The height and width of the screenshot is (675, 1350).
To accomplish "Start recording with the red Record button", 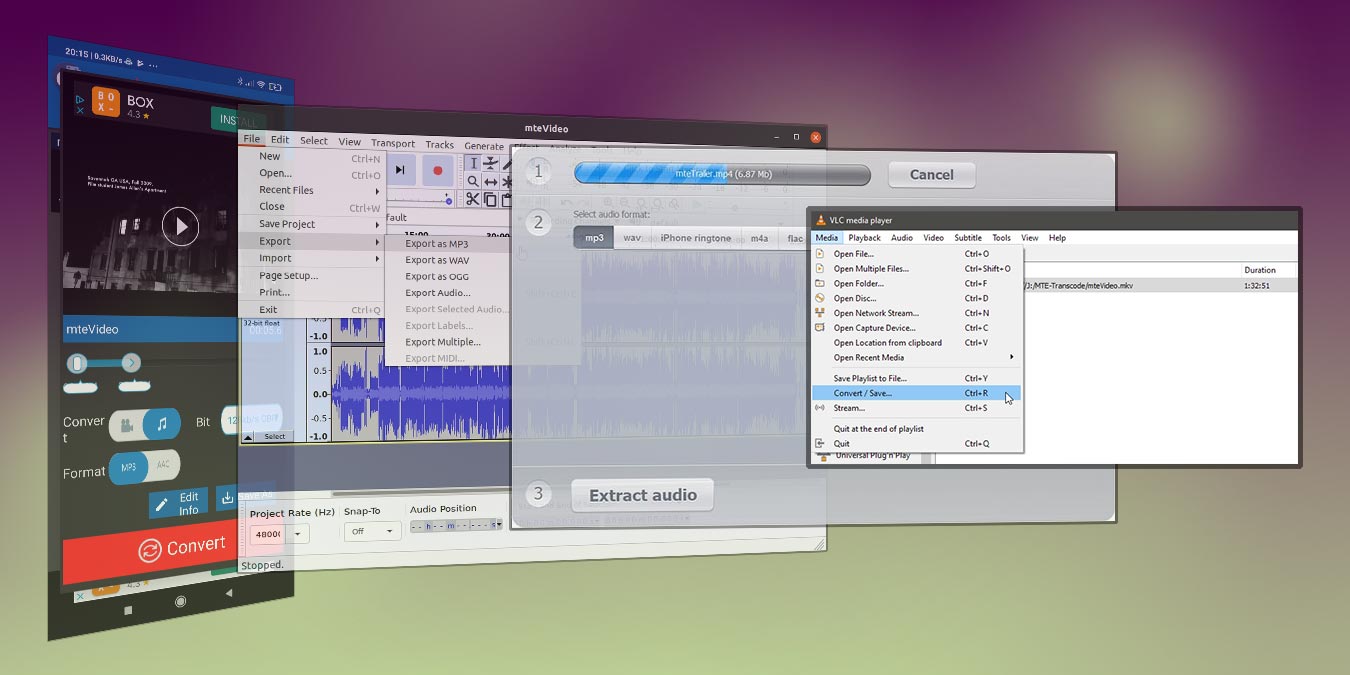I will 438,171.
